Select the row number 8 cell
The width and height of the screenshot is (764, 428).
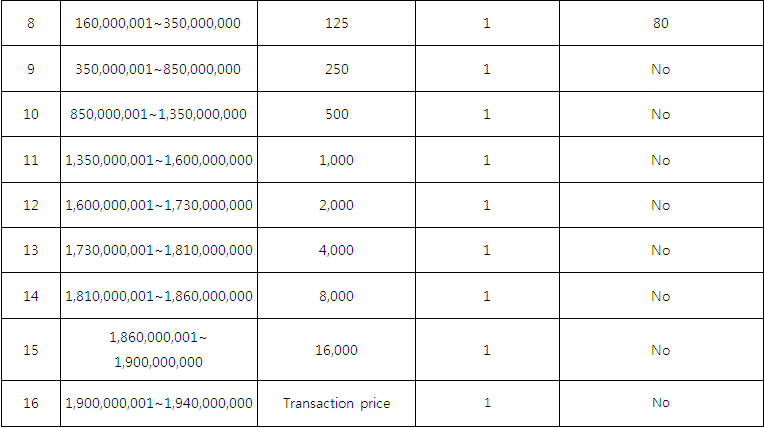tap(31, 23)
